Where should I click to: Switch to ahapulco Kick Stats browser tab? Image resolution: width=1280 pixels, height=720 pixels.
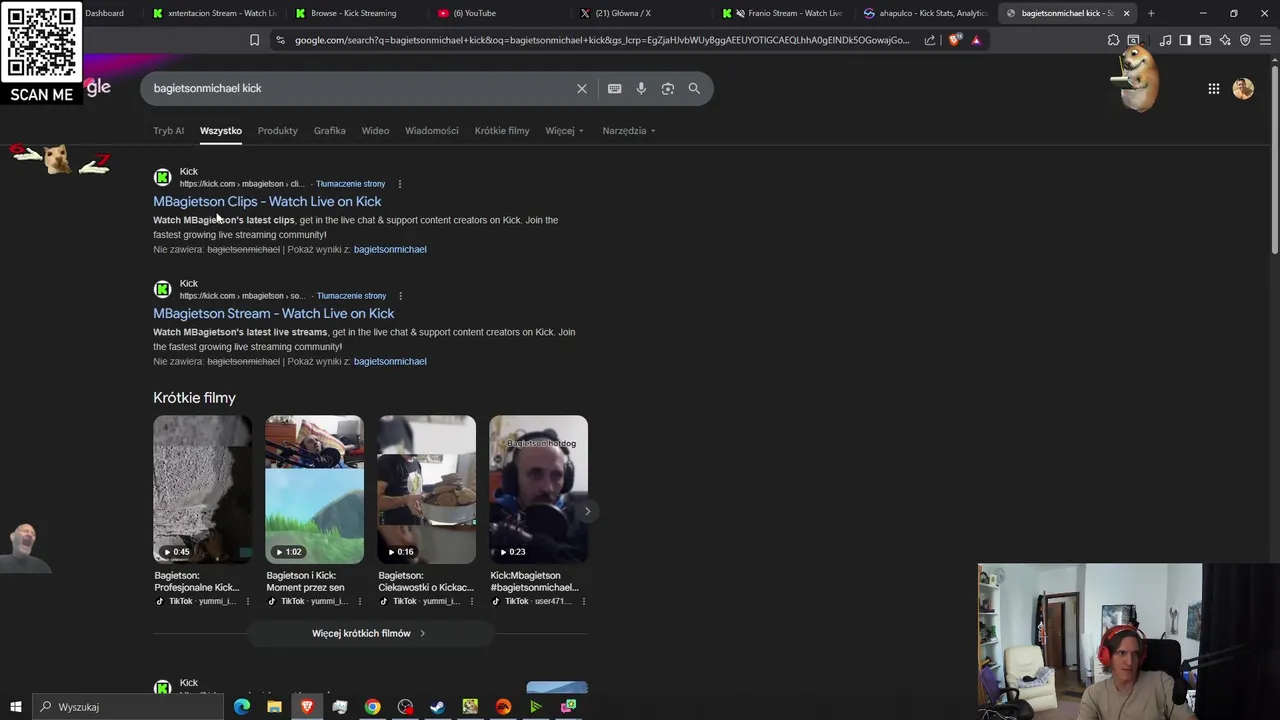[x=927, y=13]
